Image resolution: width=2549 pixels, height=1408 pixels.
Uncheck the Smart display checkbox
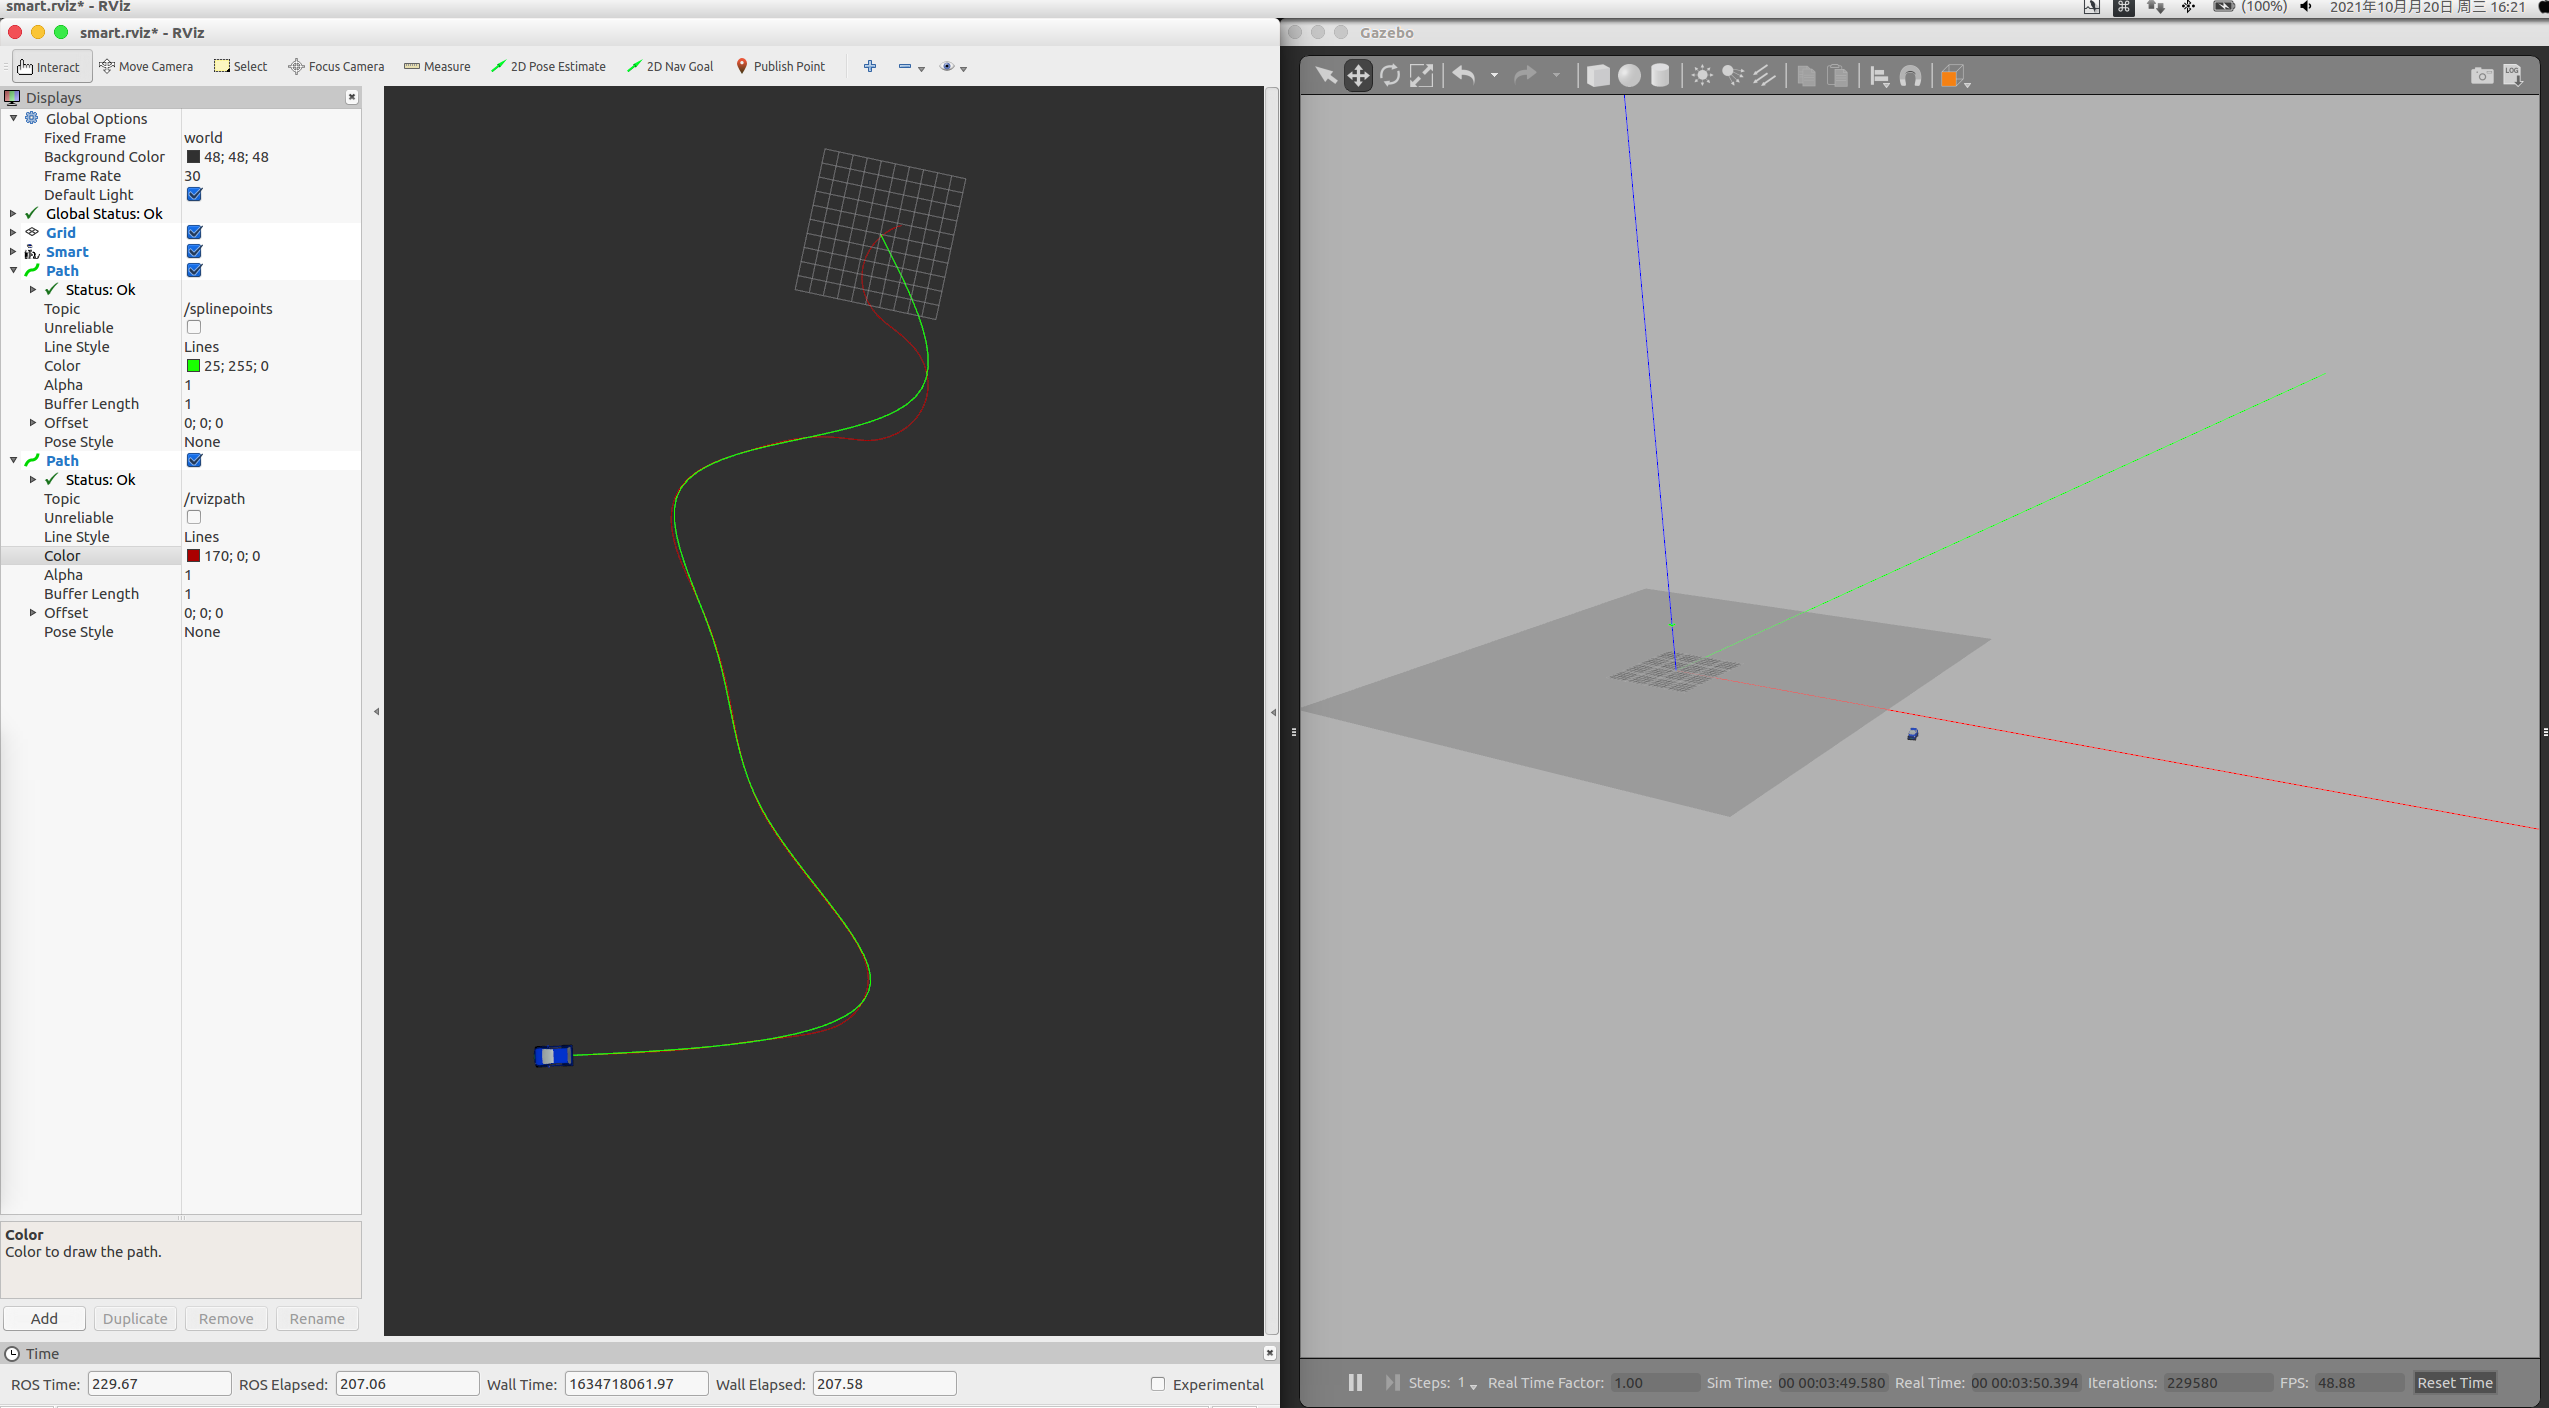(194, 251)
